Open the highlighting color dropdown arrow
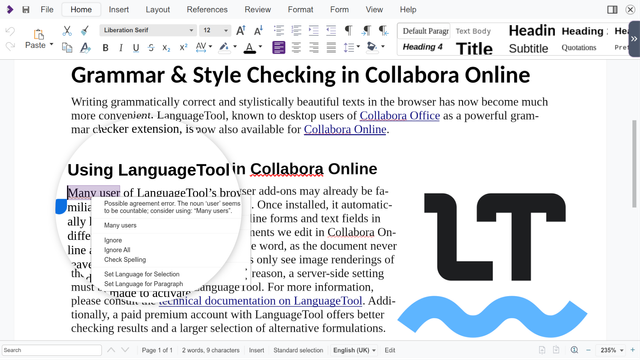This screenshot has width=640, height=360. click(235, 47)
